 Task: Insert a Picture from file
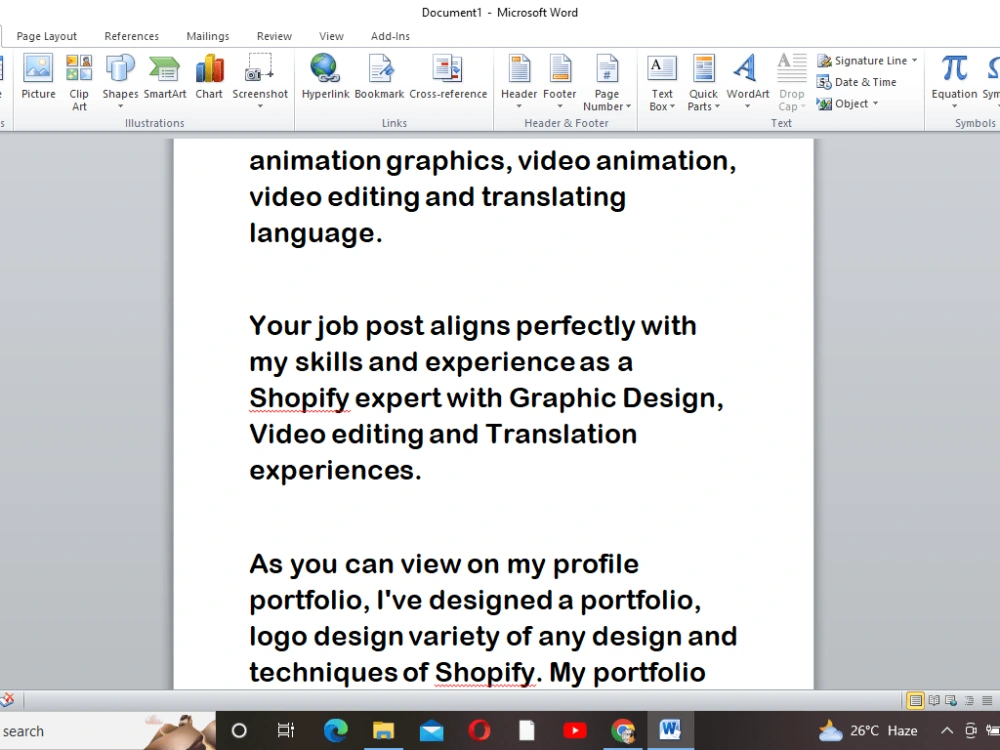[38, 77]
